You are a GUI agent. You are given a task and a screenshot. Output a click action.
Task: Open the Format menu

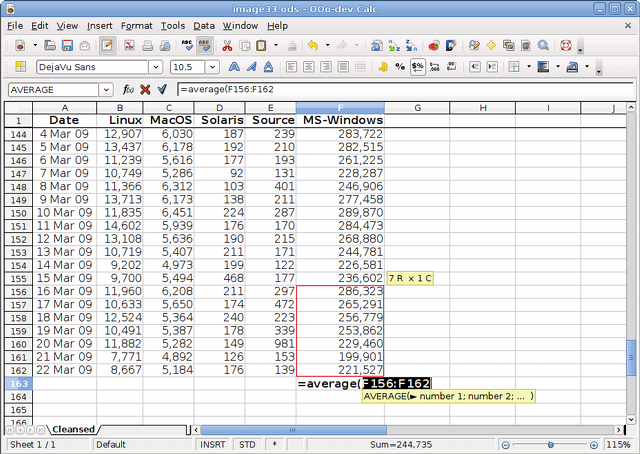pyautogui.click(x=136, y=24)
